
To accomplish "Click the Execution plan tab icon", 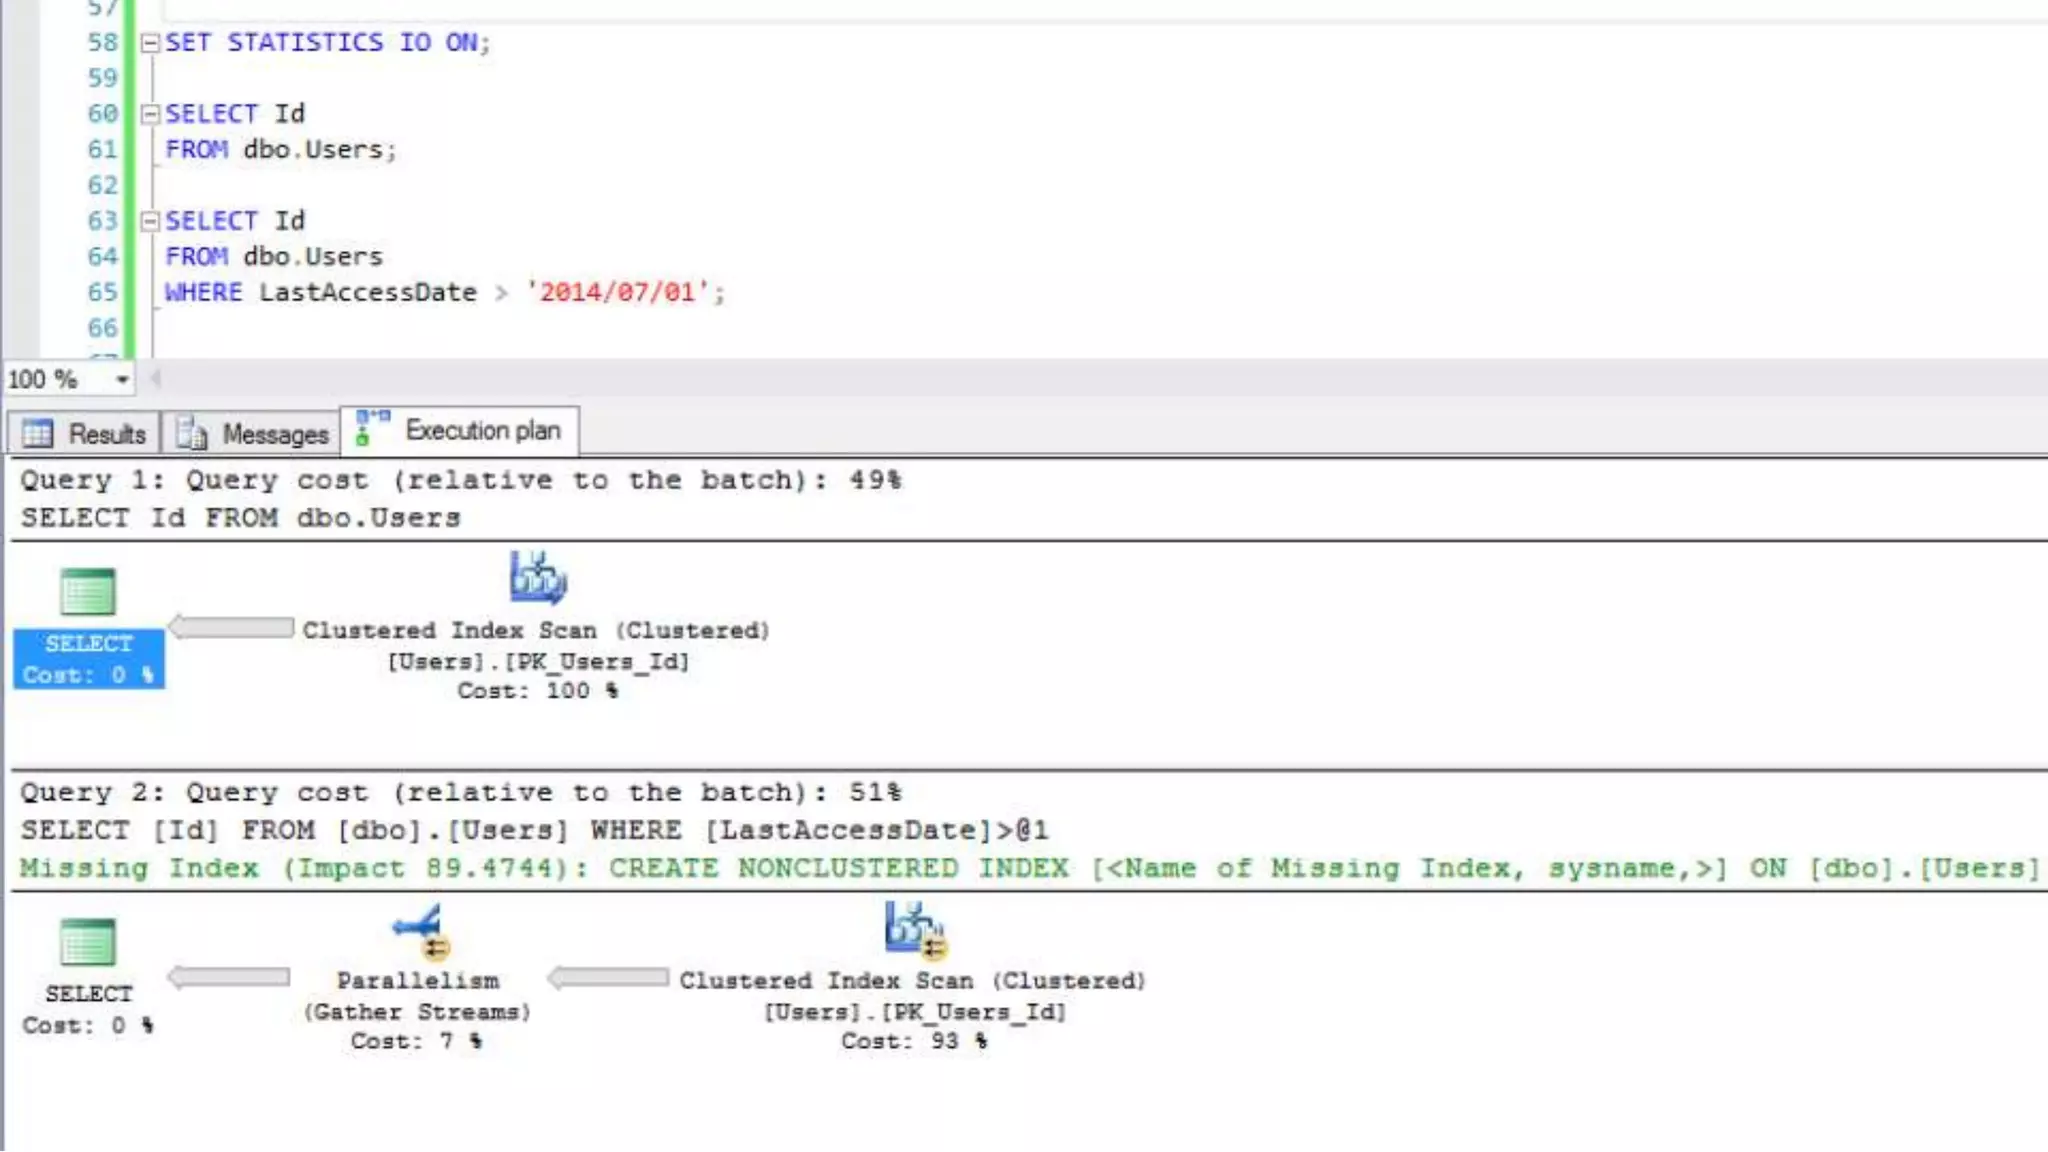I will (372, 429).
